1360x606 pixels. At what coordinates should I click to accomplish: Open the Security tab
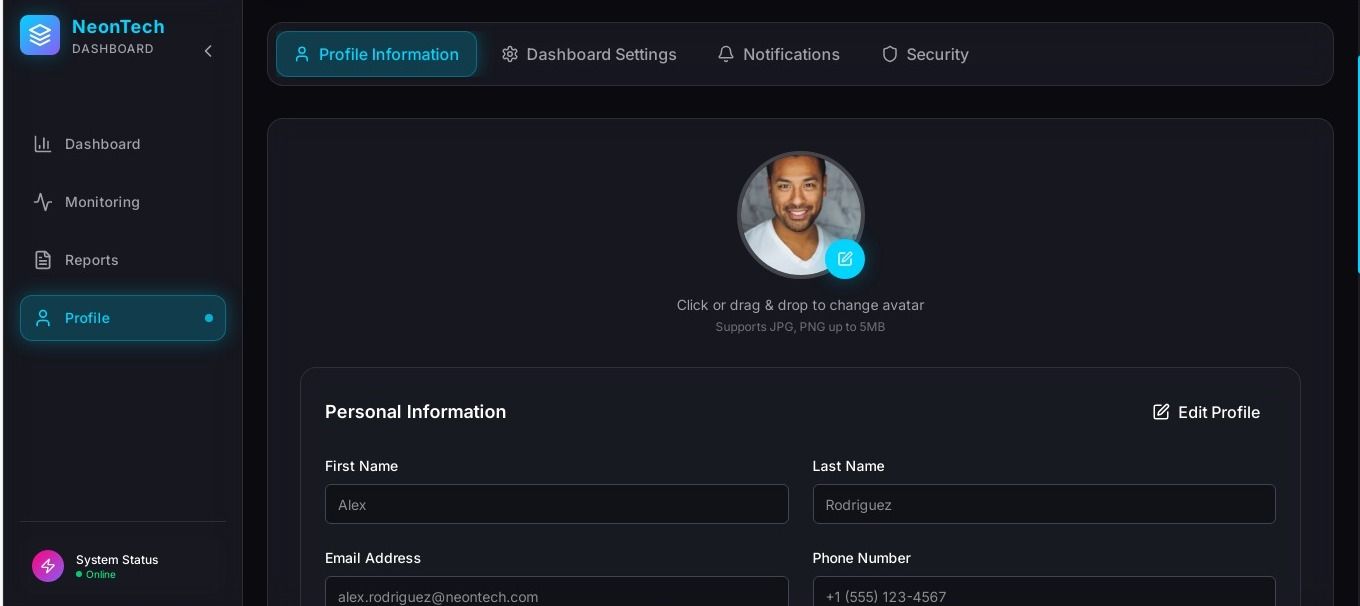pos(924,54)
